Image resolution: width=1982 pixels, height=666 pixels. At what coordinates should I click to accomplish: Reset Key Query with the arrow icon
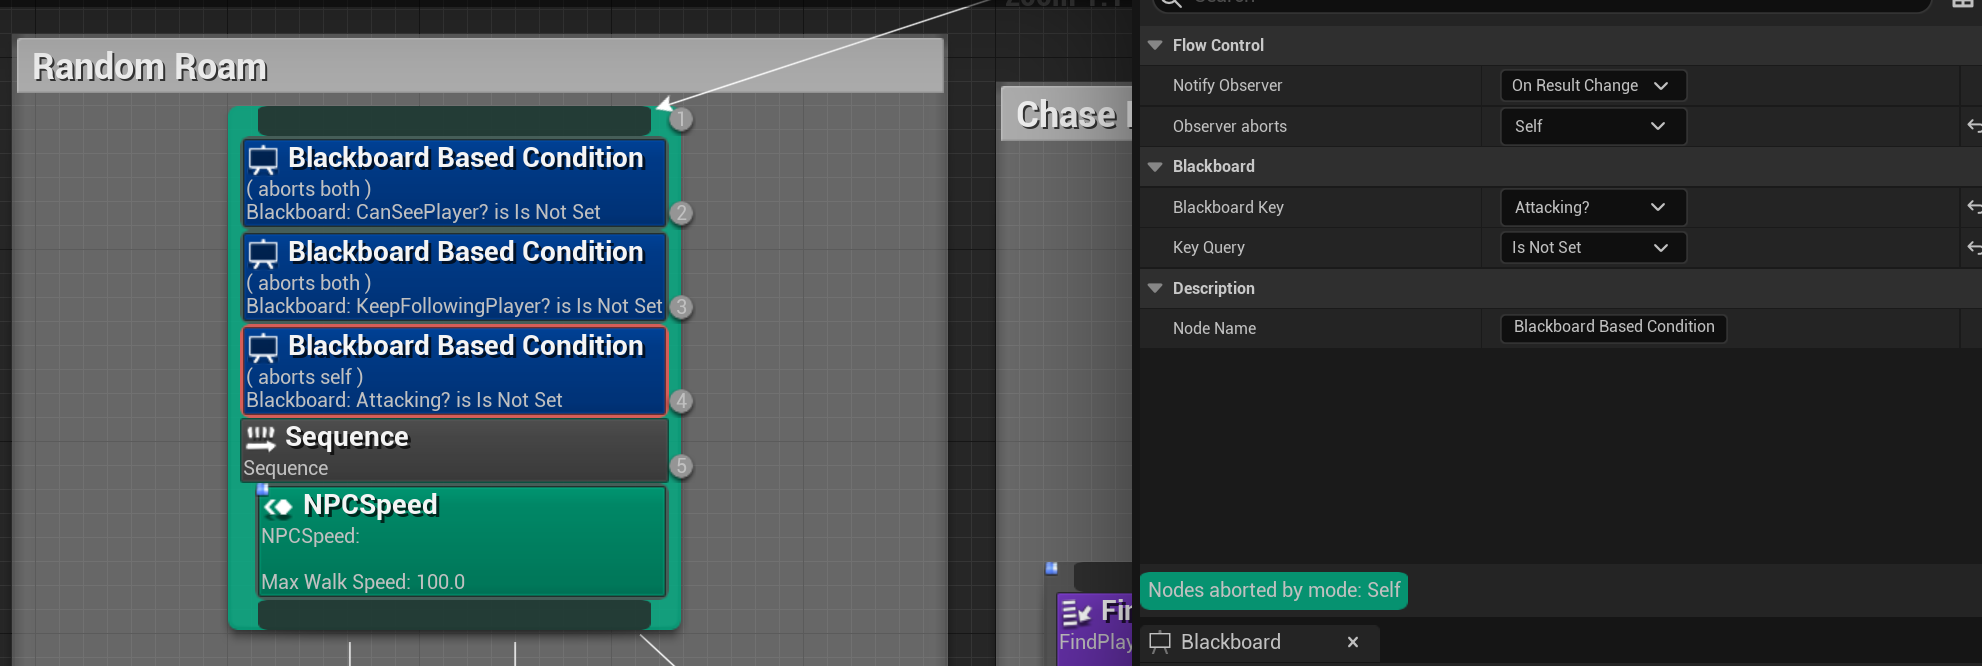click(x=1973, y=247)
